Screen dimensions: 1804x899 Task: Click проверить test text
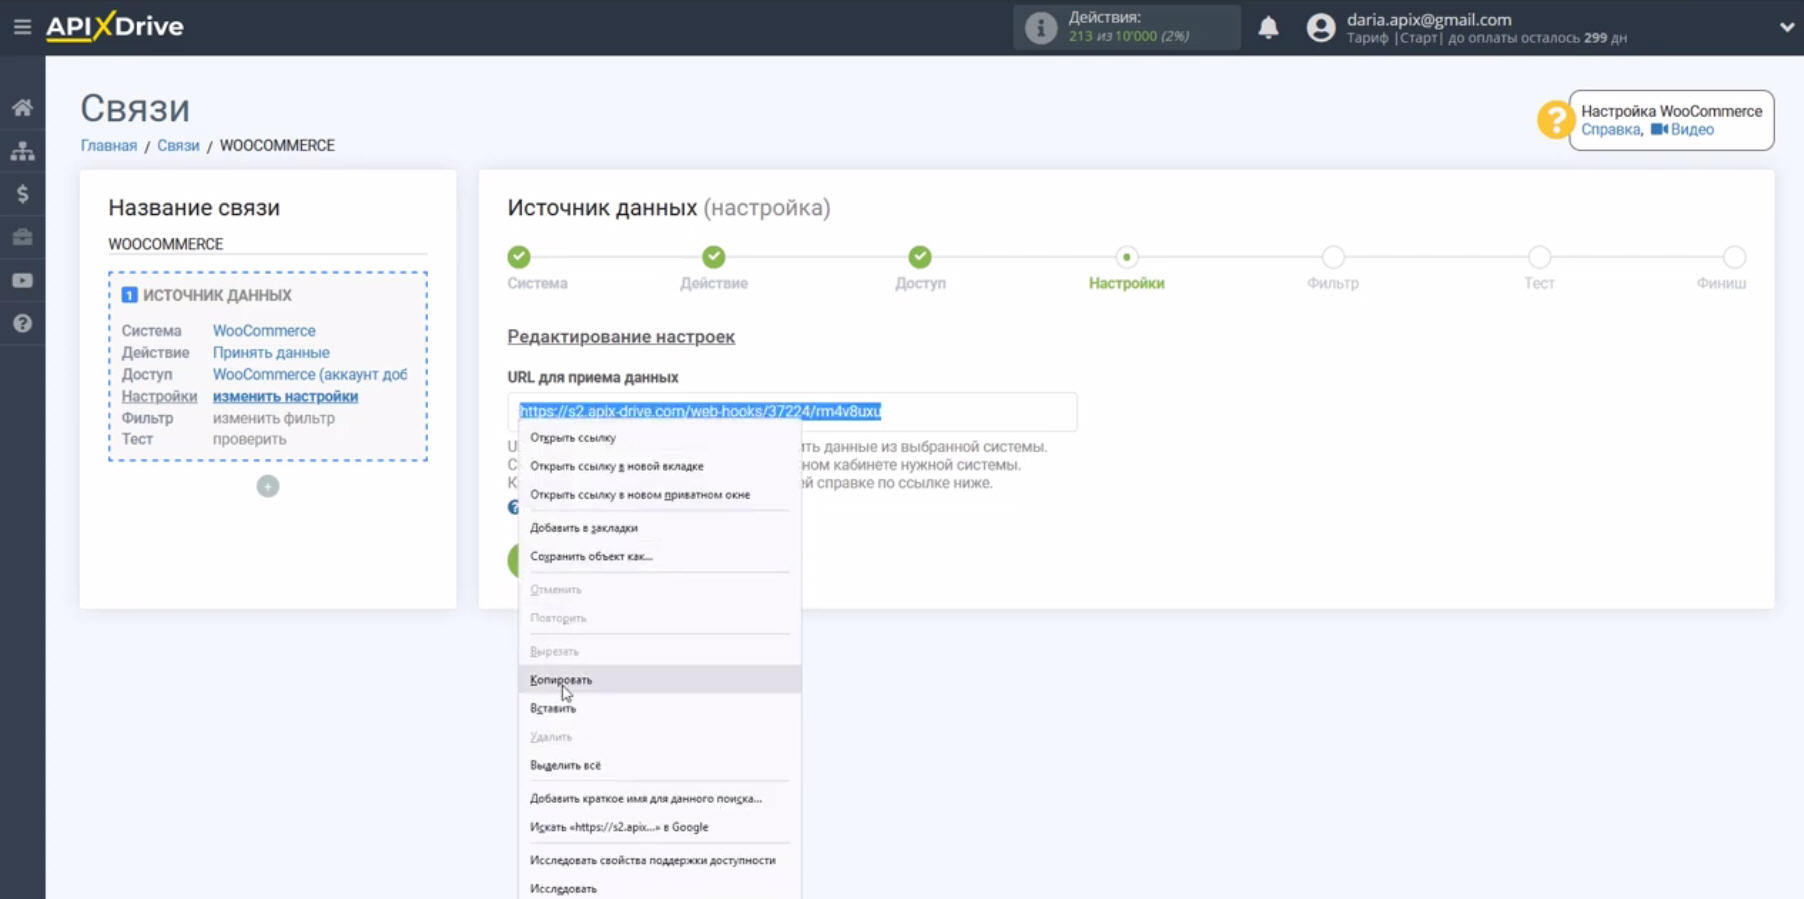click(249, 439)
